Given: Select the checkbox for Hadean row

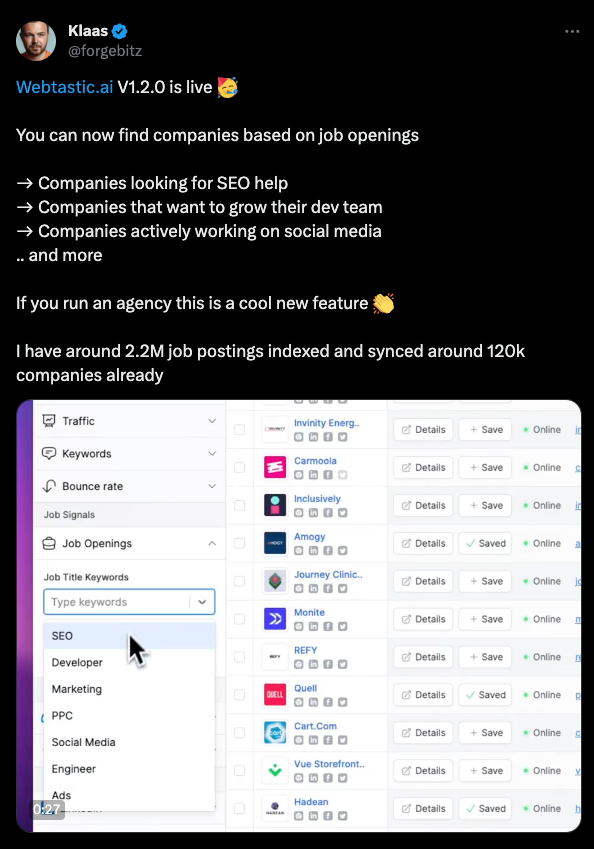Looking at the screenshot, I should (239, 808).
